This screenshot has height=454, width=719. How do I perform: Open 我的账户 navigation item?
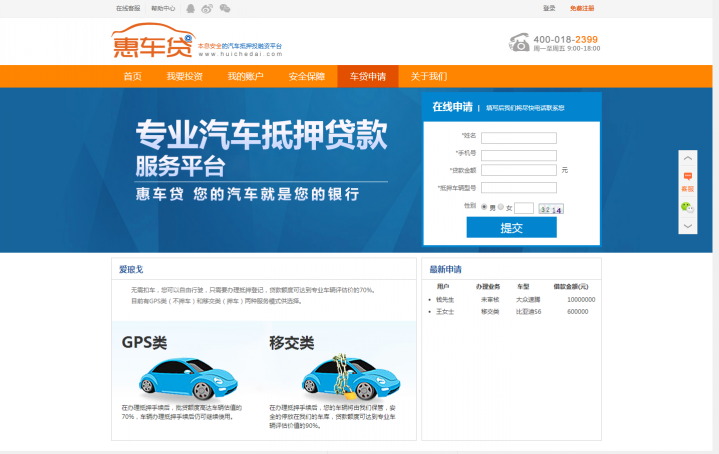pyautogui.click(x=245, y=76)
